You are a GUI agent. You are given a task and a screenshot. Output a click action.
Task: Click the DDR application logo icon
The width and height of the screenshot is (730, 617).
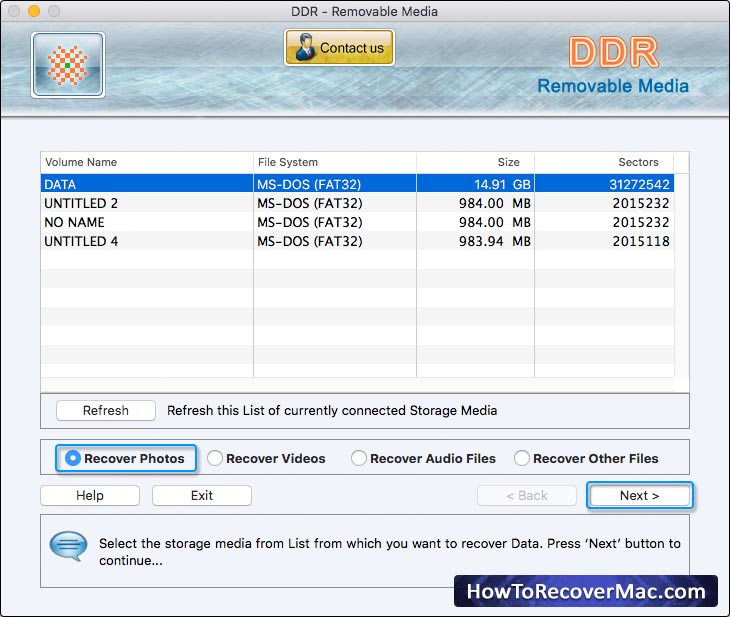point(68,65)
